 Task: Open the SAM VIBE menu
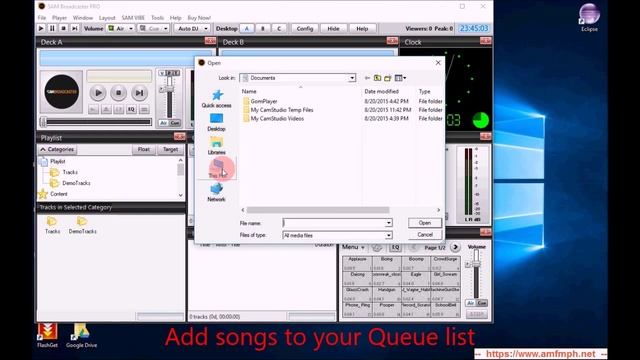tap(133, 18)
